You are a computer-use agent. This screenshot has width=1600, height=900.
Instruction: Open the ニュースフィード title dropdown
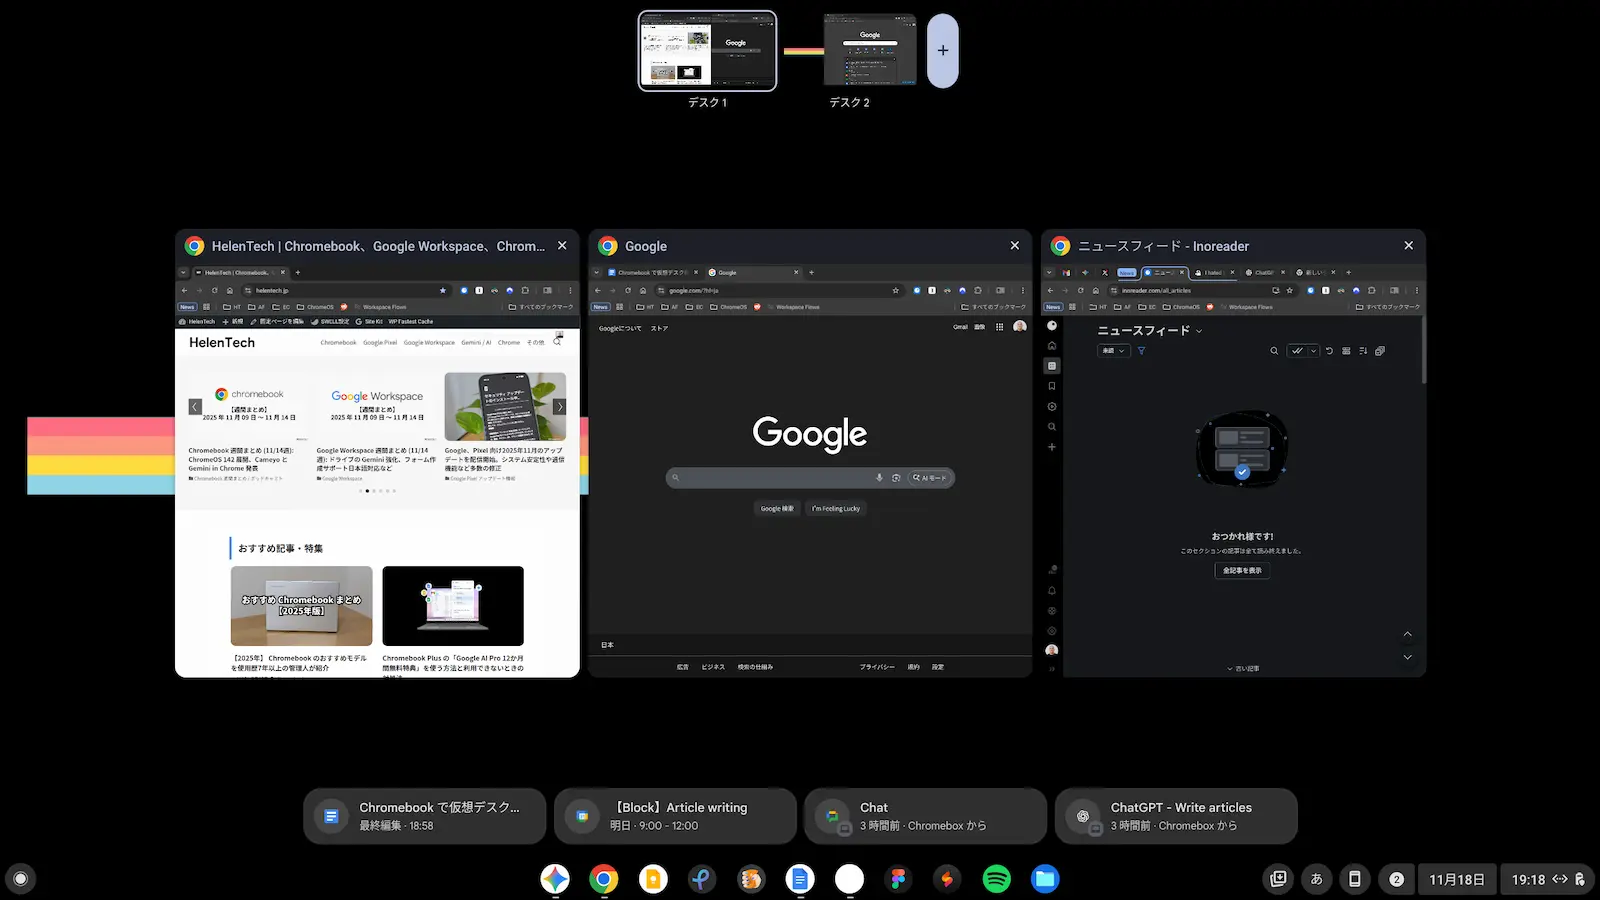[1199, 330]
